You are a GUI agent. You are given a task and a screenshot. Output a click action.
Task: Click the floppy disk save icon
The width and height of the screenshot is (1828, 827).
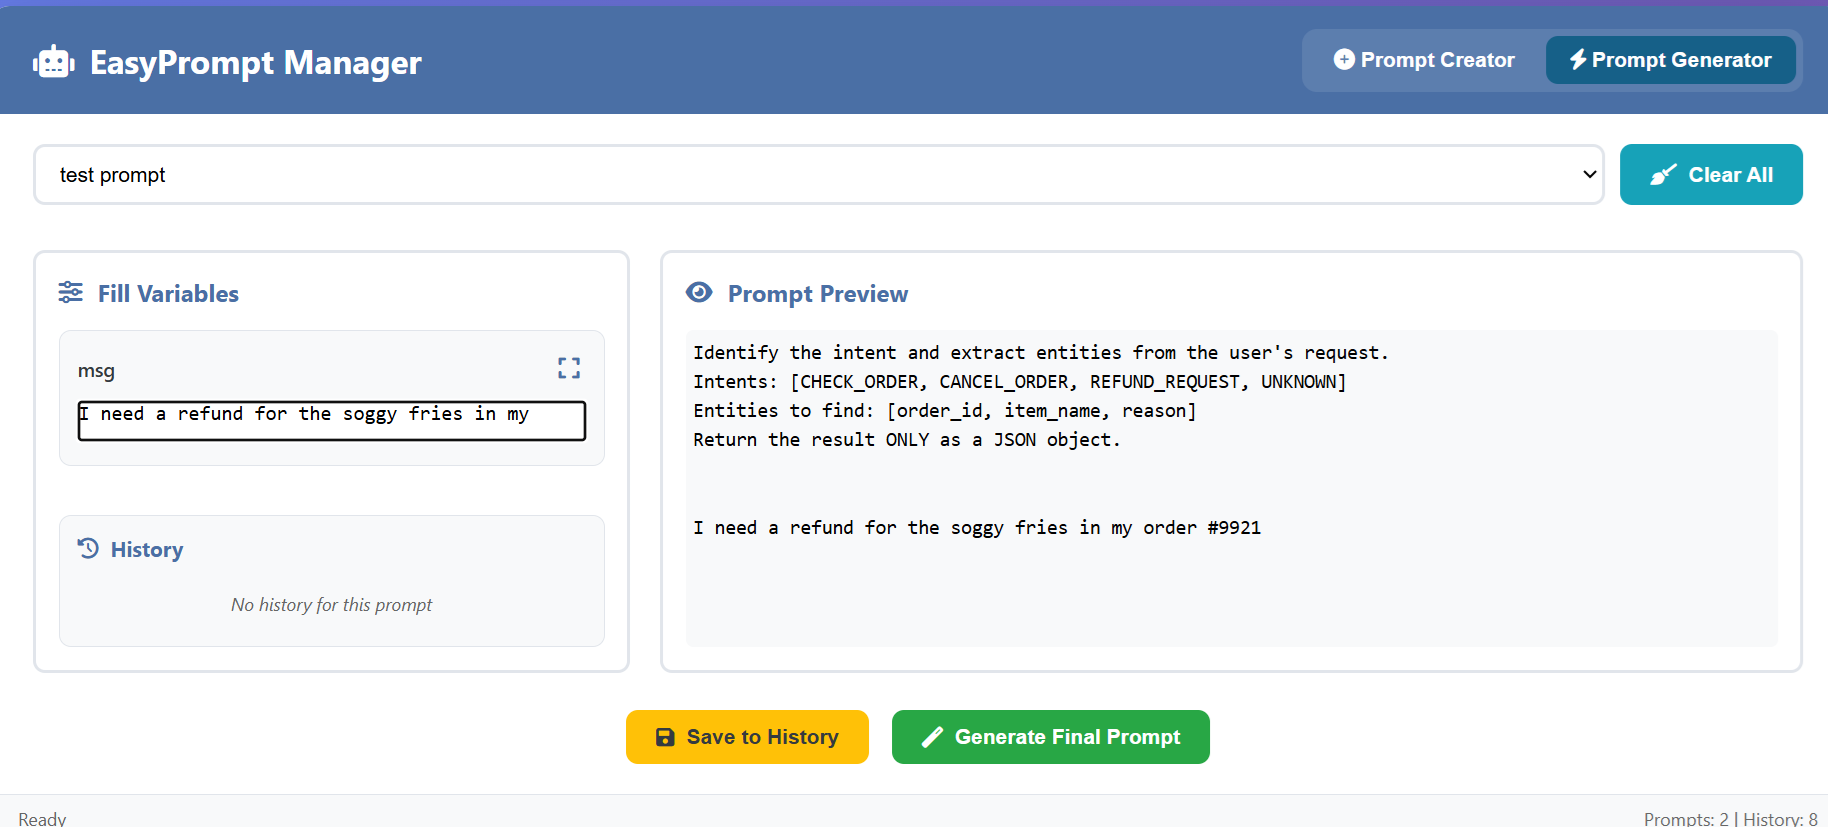665,737
